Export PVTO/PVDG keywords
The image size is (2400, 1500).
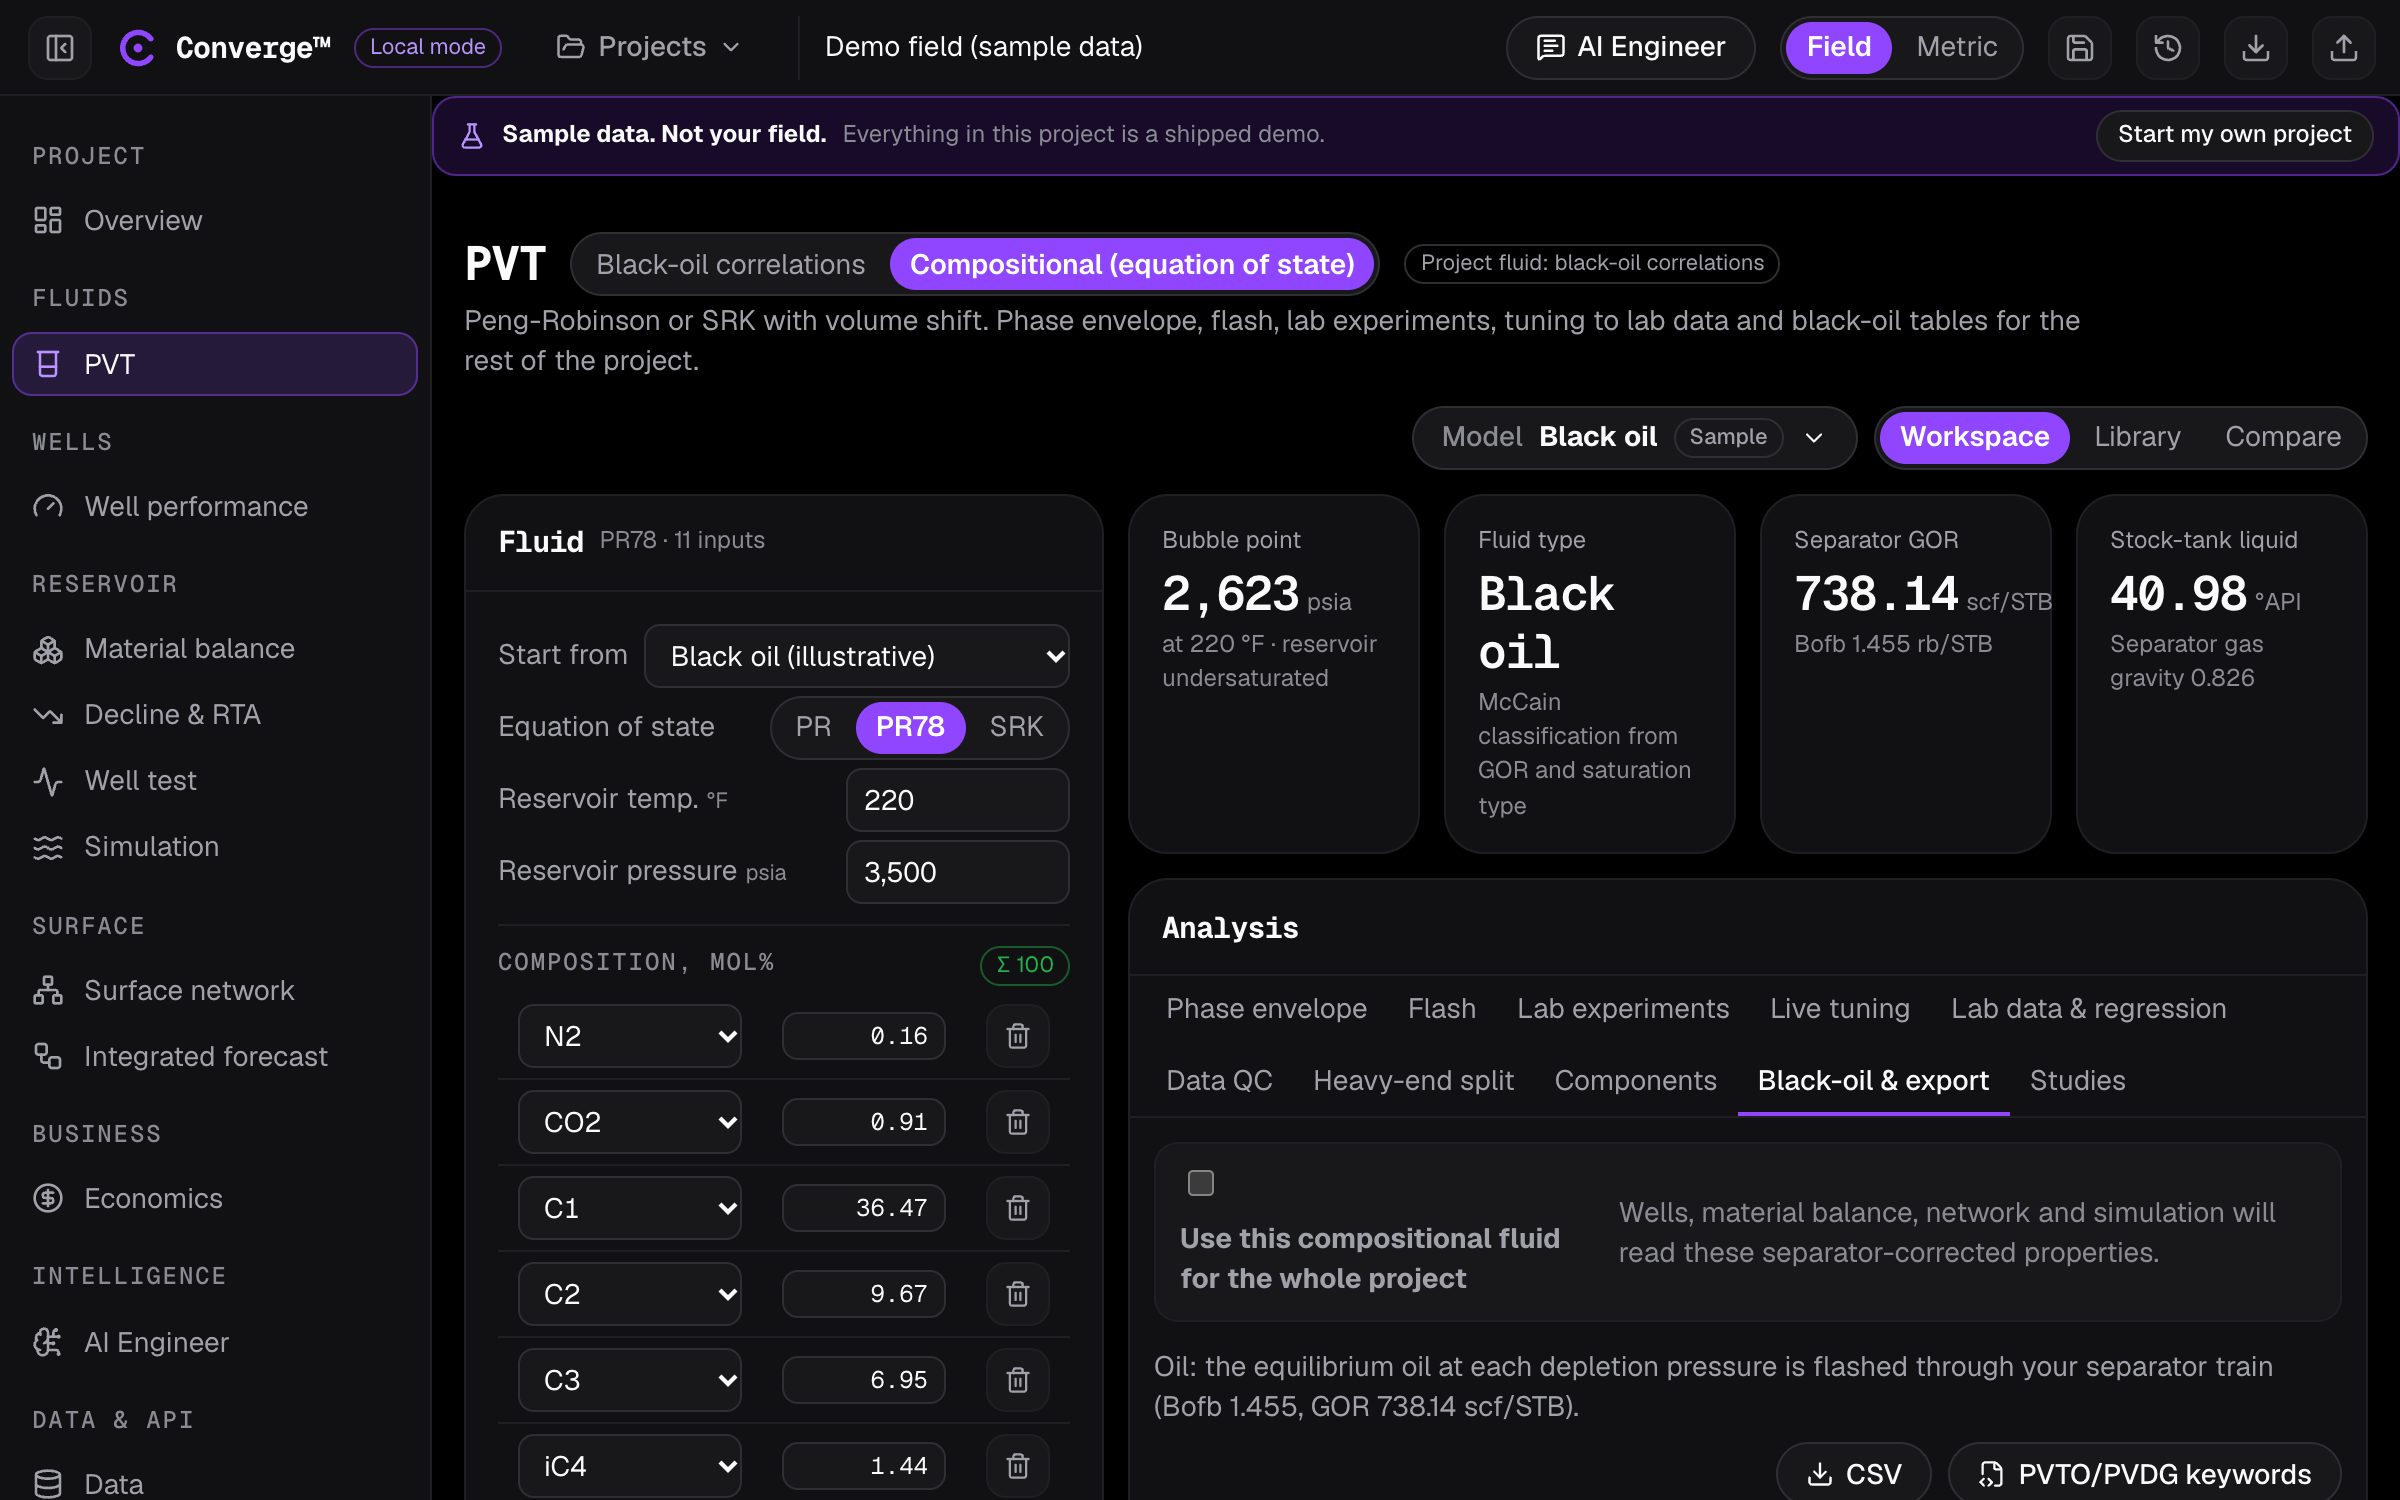click(x=2144, y=1473)
